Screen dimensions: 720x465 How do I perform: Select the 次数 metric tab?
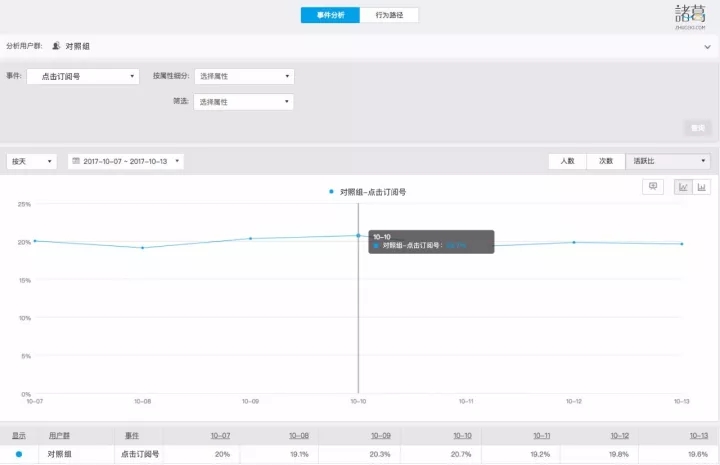[606, 161]
